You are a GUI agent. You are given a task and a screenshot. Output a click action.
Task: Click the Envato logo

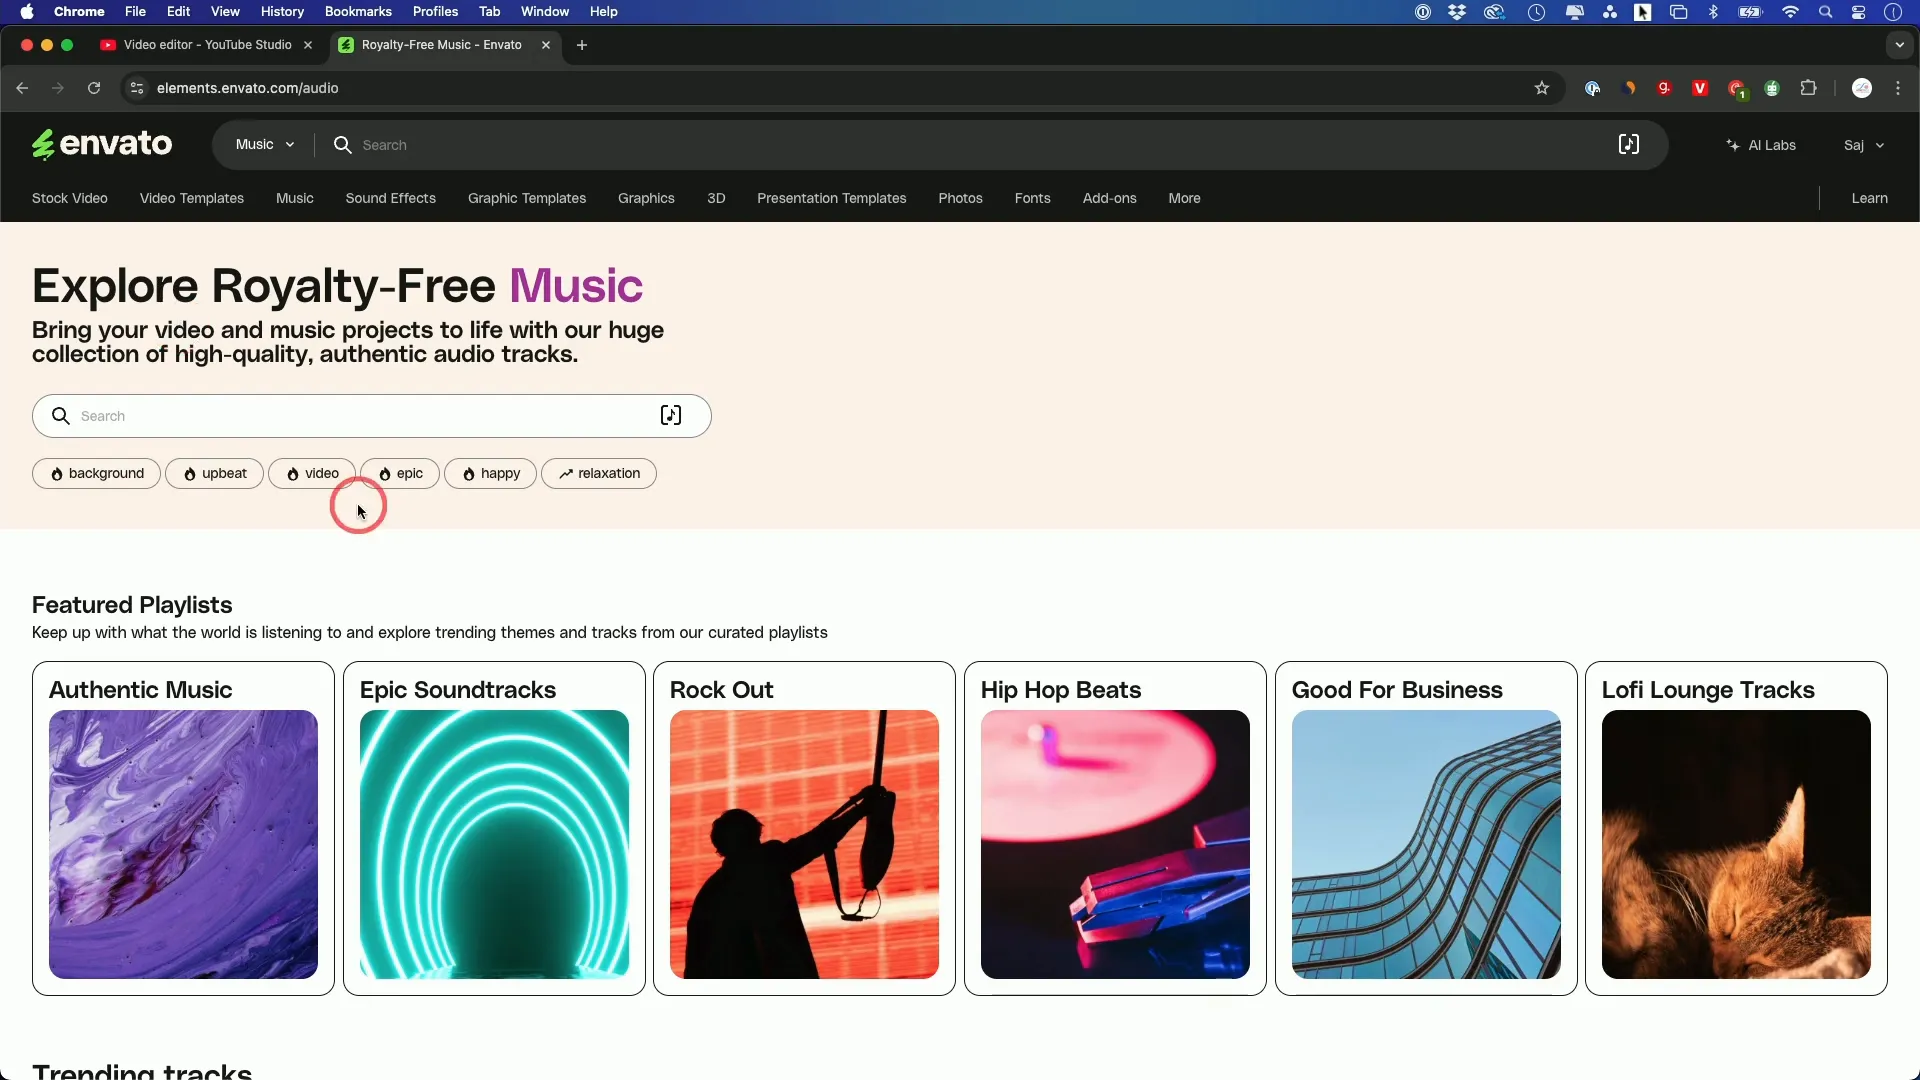(102, 145)
